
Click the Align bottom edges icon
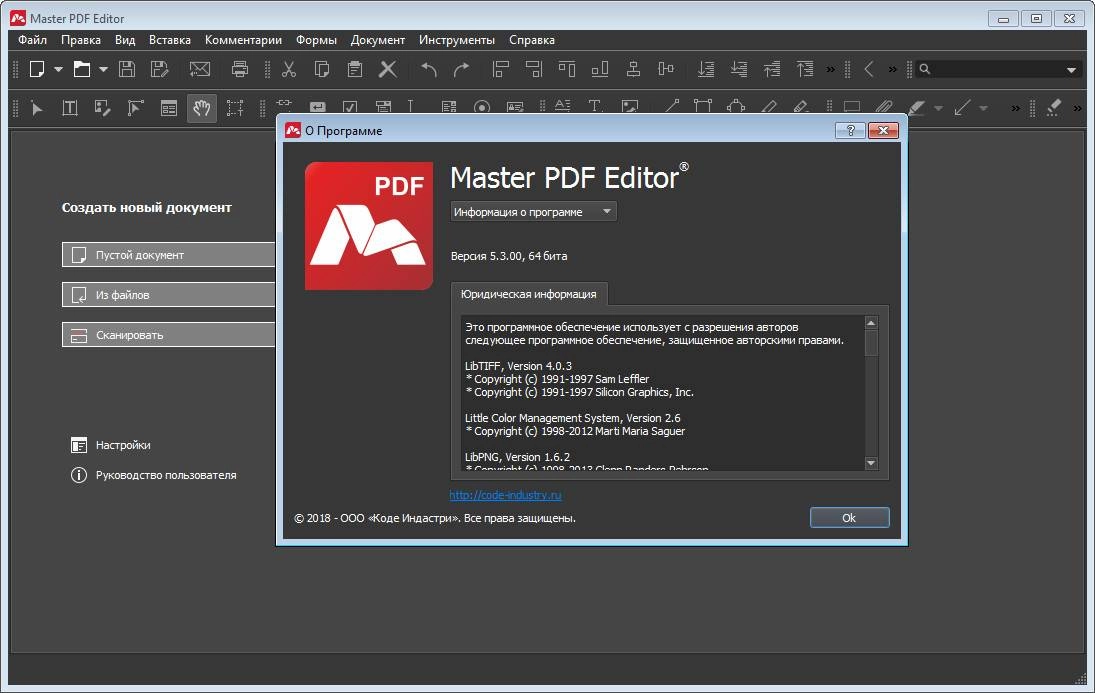coord(600,69)
